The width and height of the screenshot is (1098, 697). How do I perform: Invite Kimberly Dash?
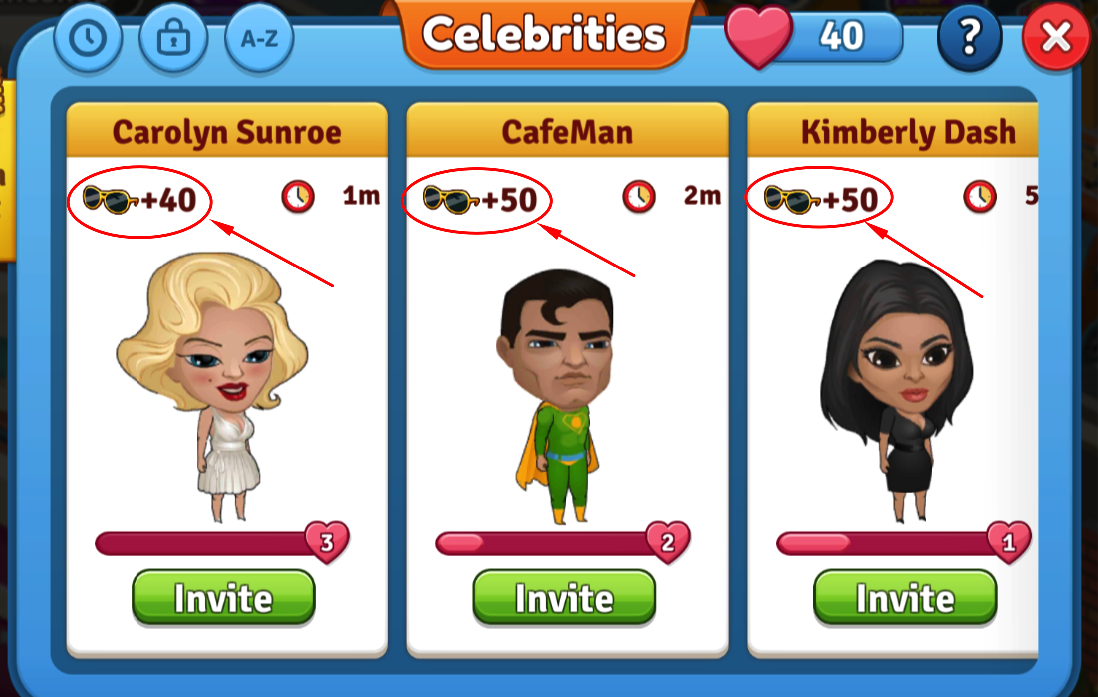click(x=905, y=598)
